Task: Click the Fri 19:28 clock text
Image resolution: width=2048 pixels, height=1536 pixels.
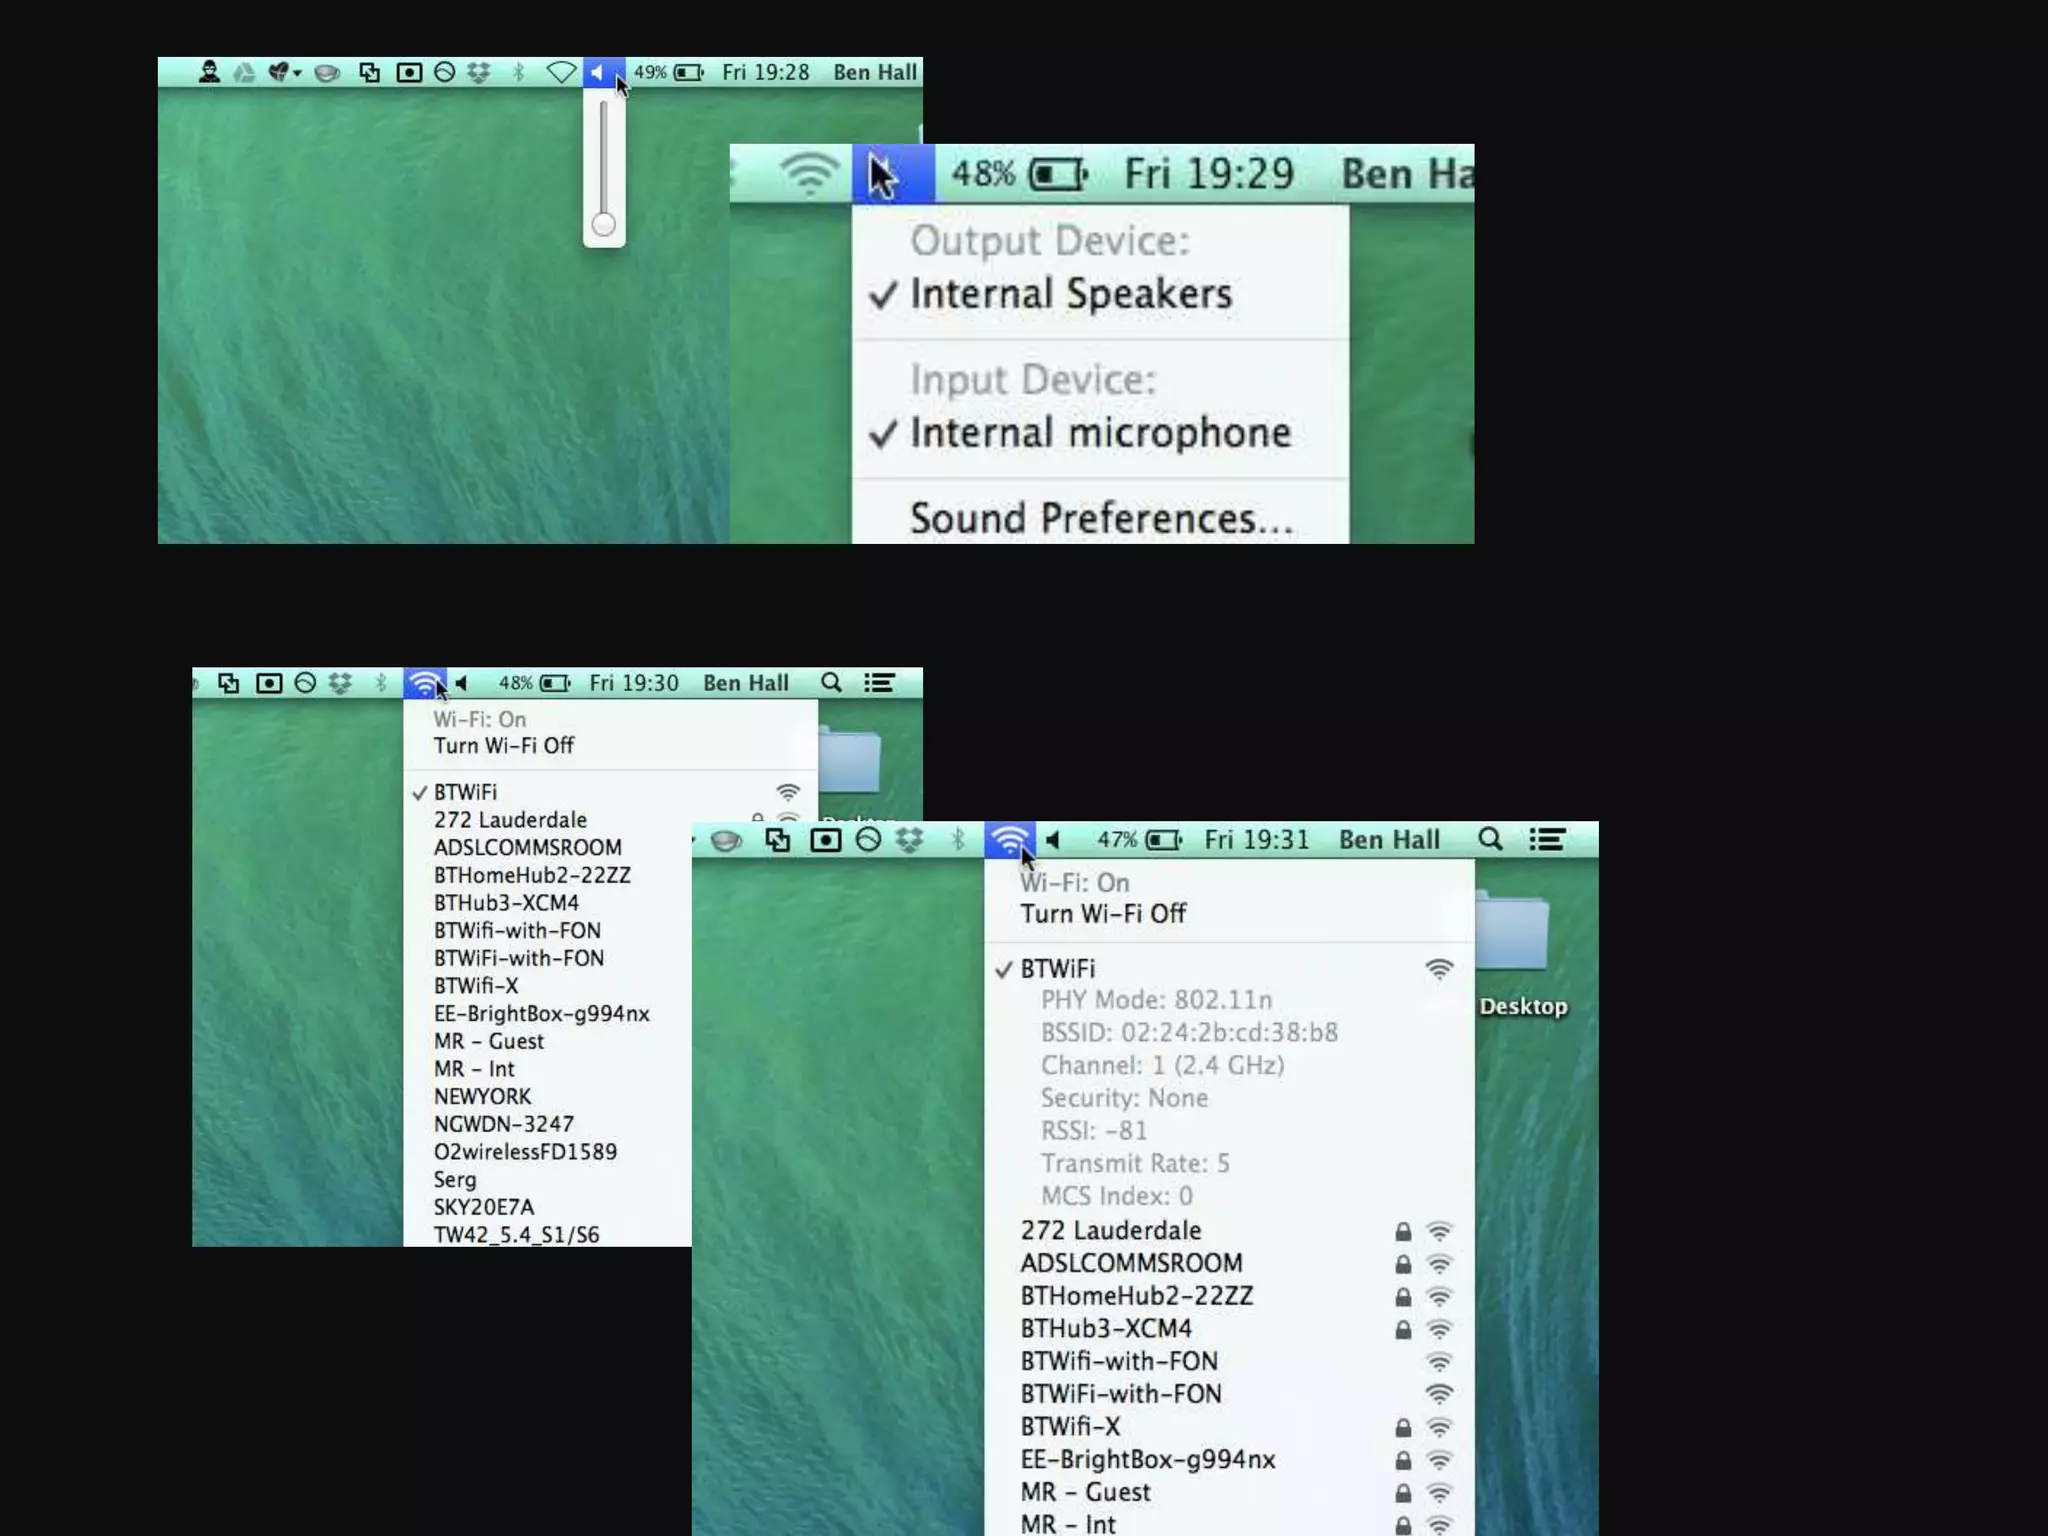Action: click(x=765, y=72)
